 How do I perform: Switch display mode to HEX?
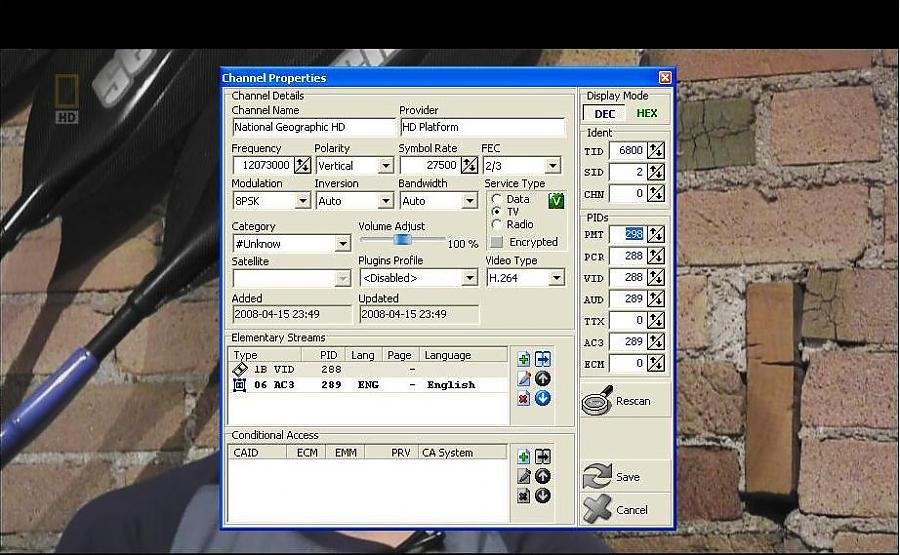pyautogui.click(x=647, y=113)
